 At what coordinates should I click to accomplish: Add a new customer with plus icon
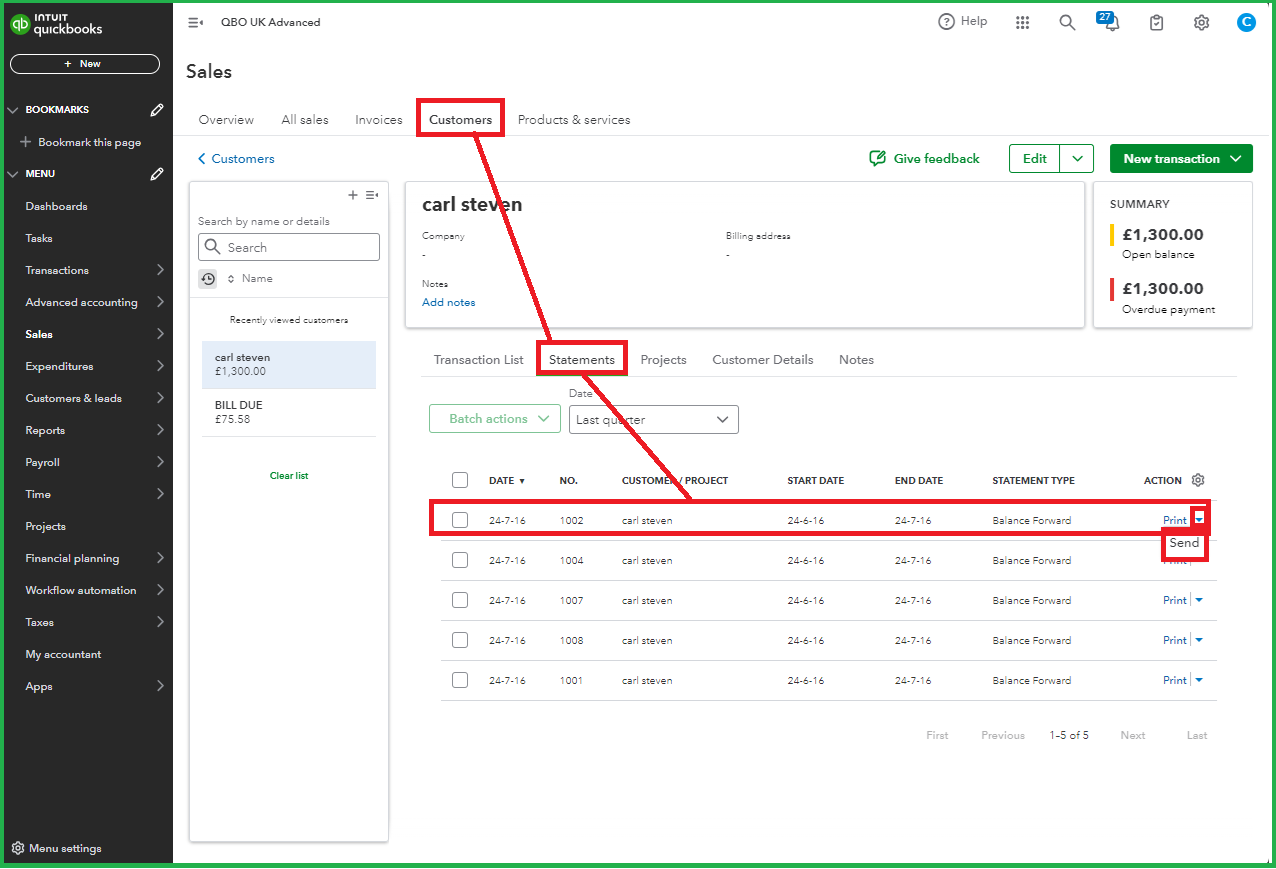[352, 195]
